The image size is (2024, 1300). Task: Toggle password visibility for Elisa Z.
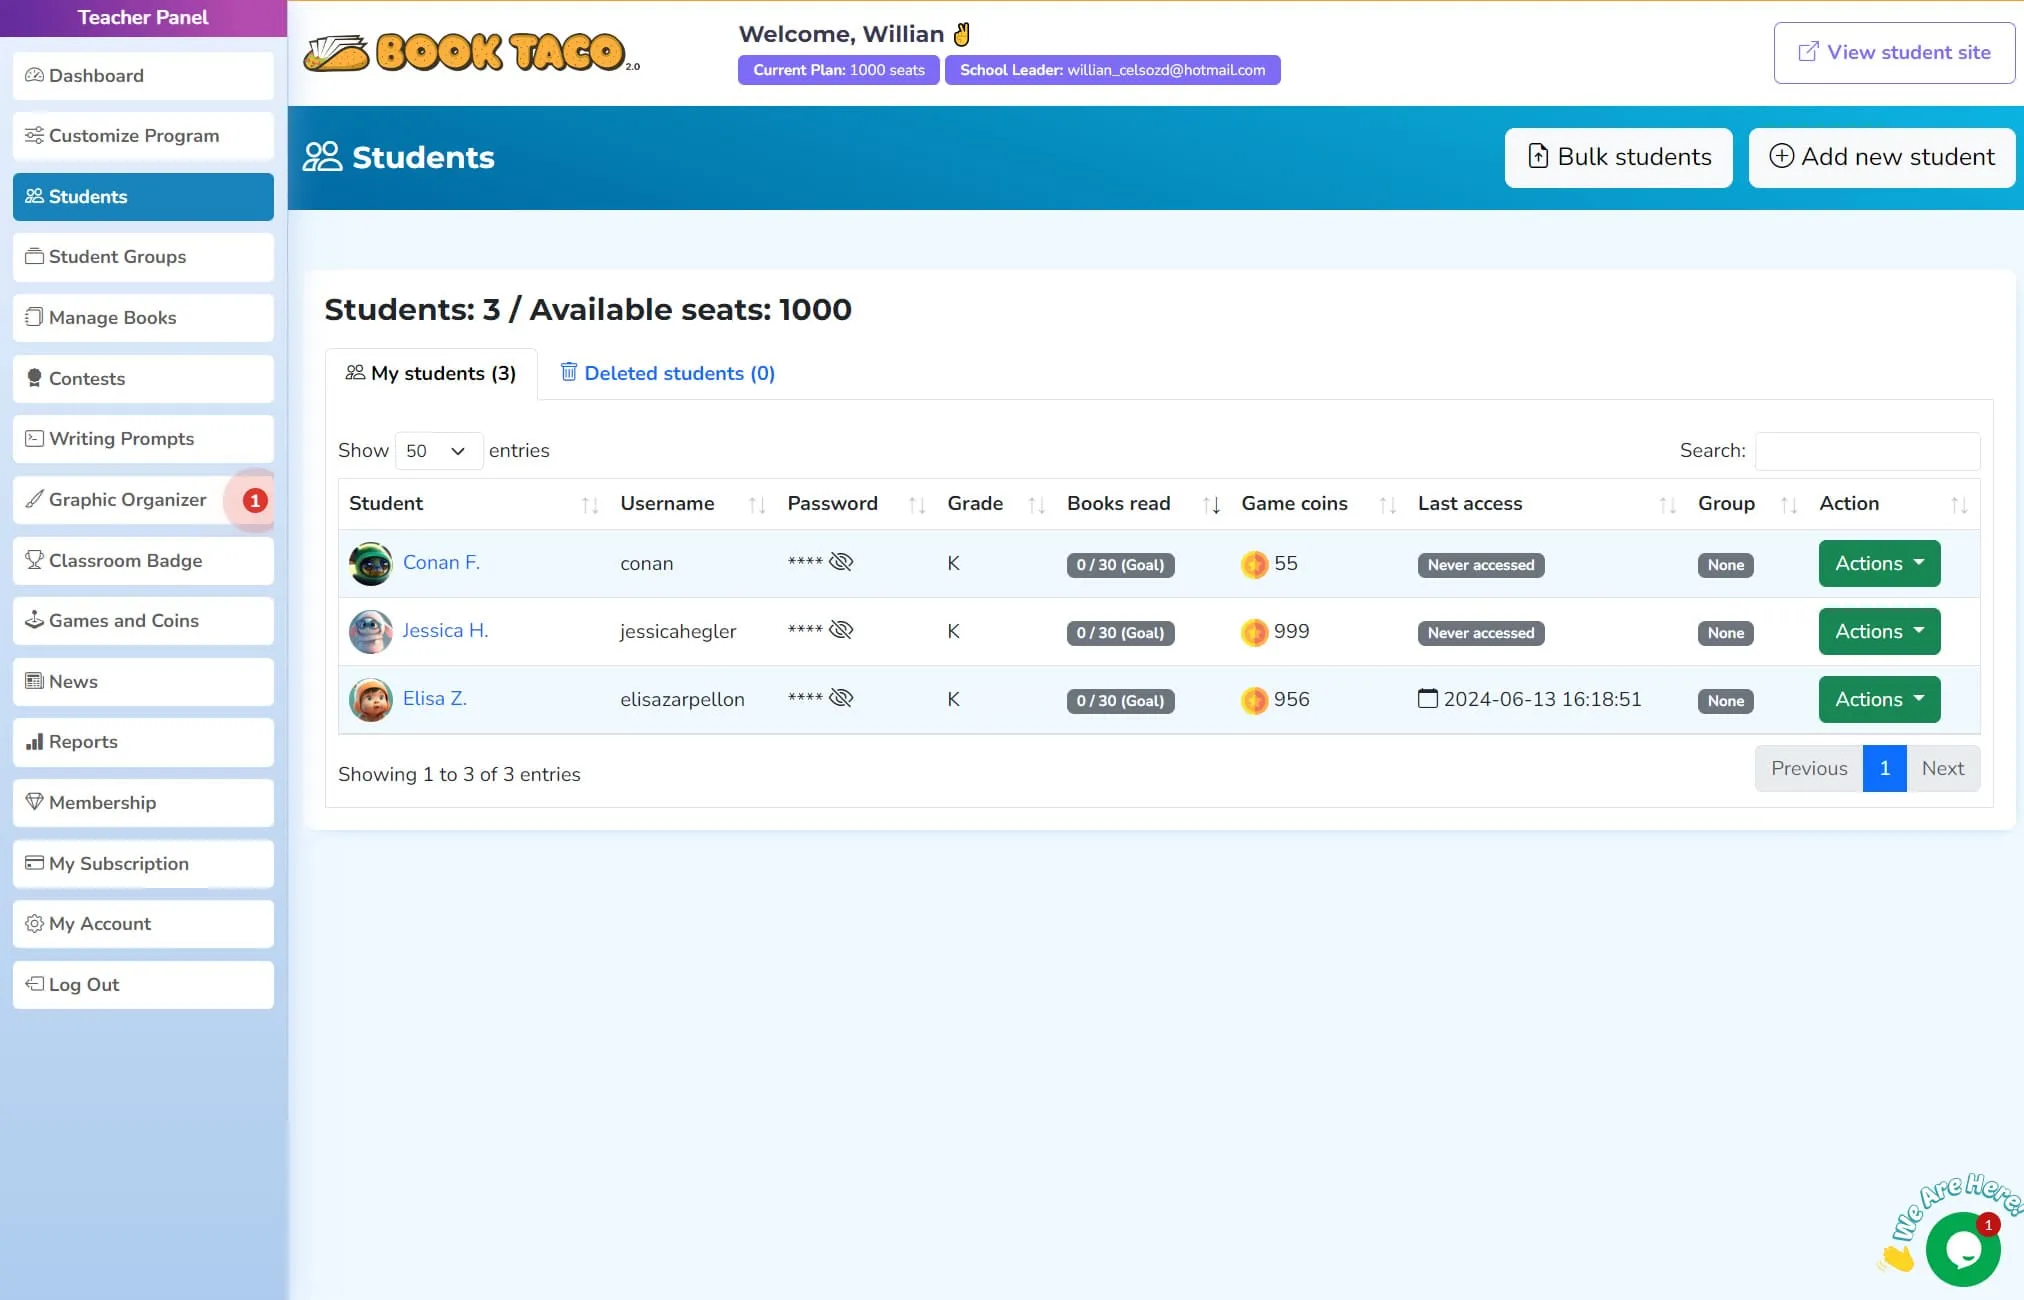point(841,698)
